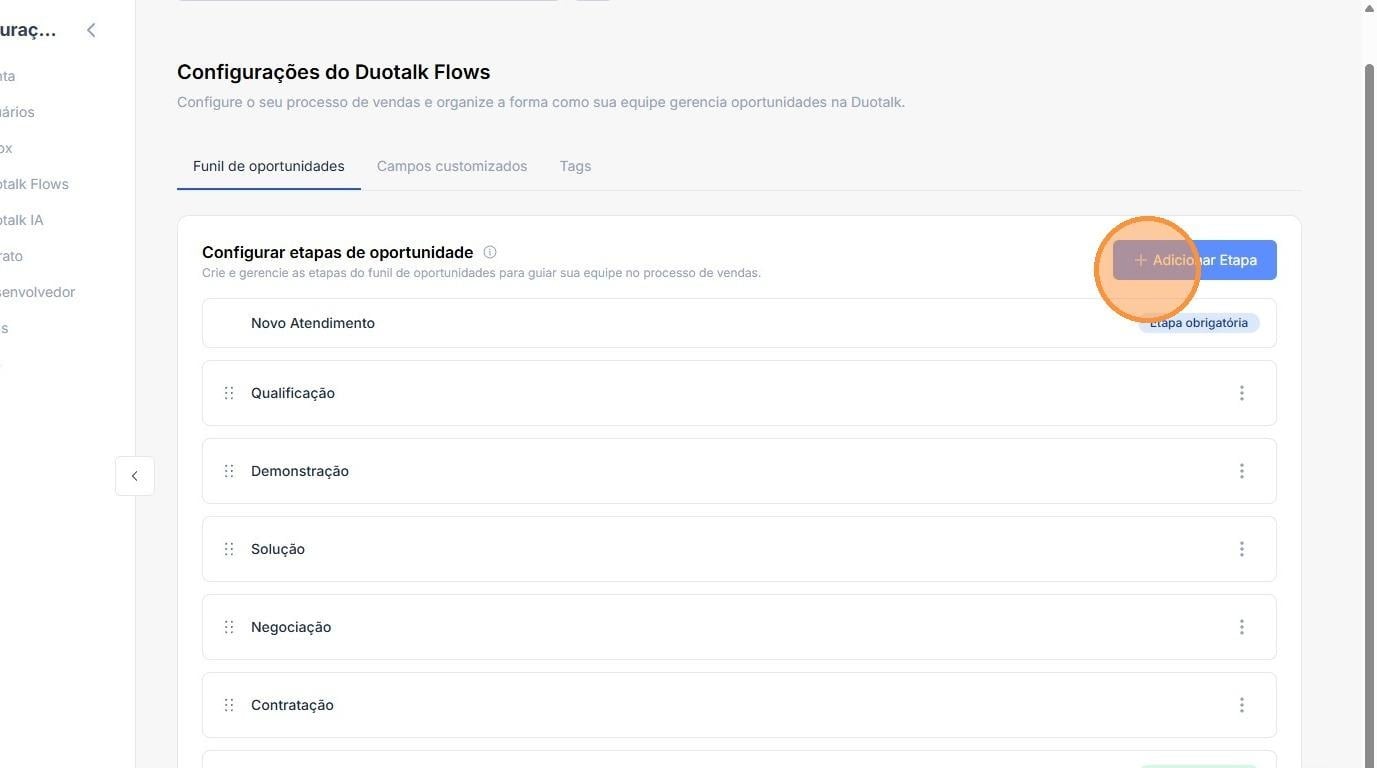Click the Demonstração stage name
This screenshot has height=768, width=1377.
[x=300, y=471]
